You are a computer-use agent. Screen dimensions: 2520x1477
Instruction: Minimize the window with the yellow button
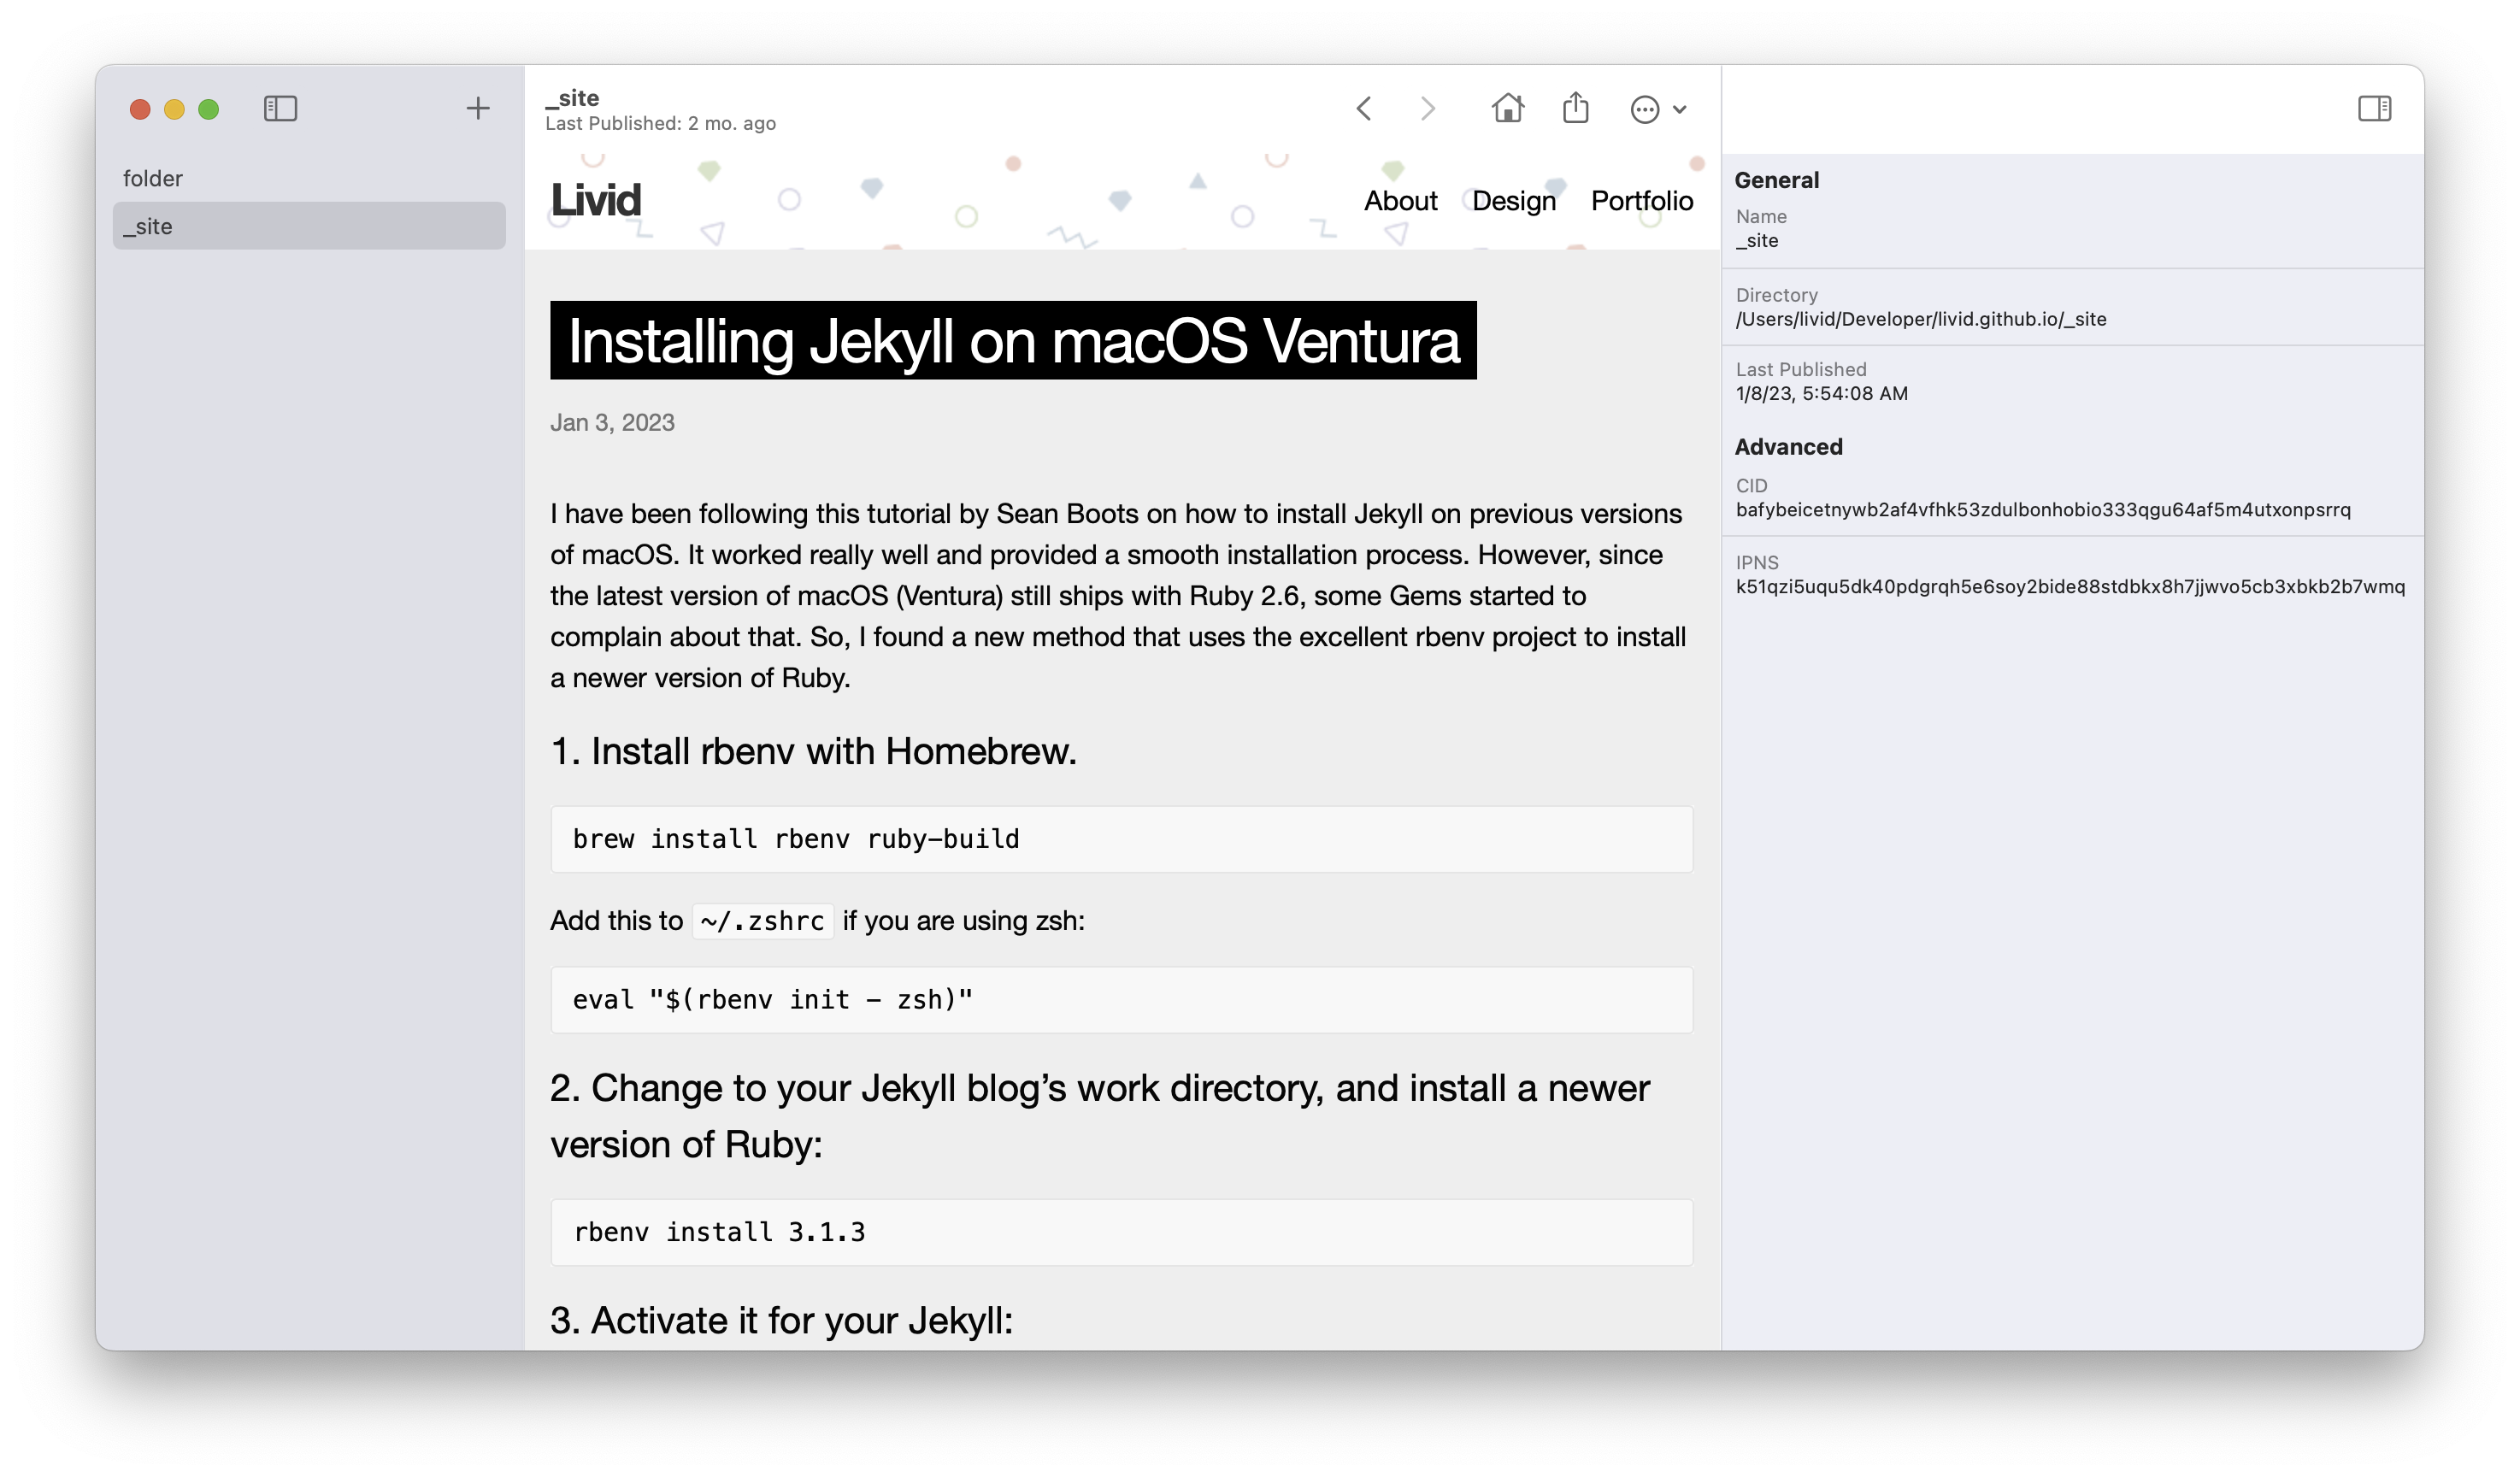(x=174, y=109)
